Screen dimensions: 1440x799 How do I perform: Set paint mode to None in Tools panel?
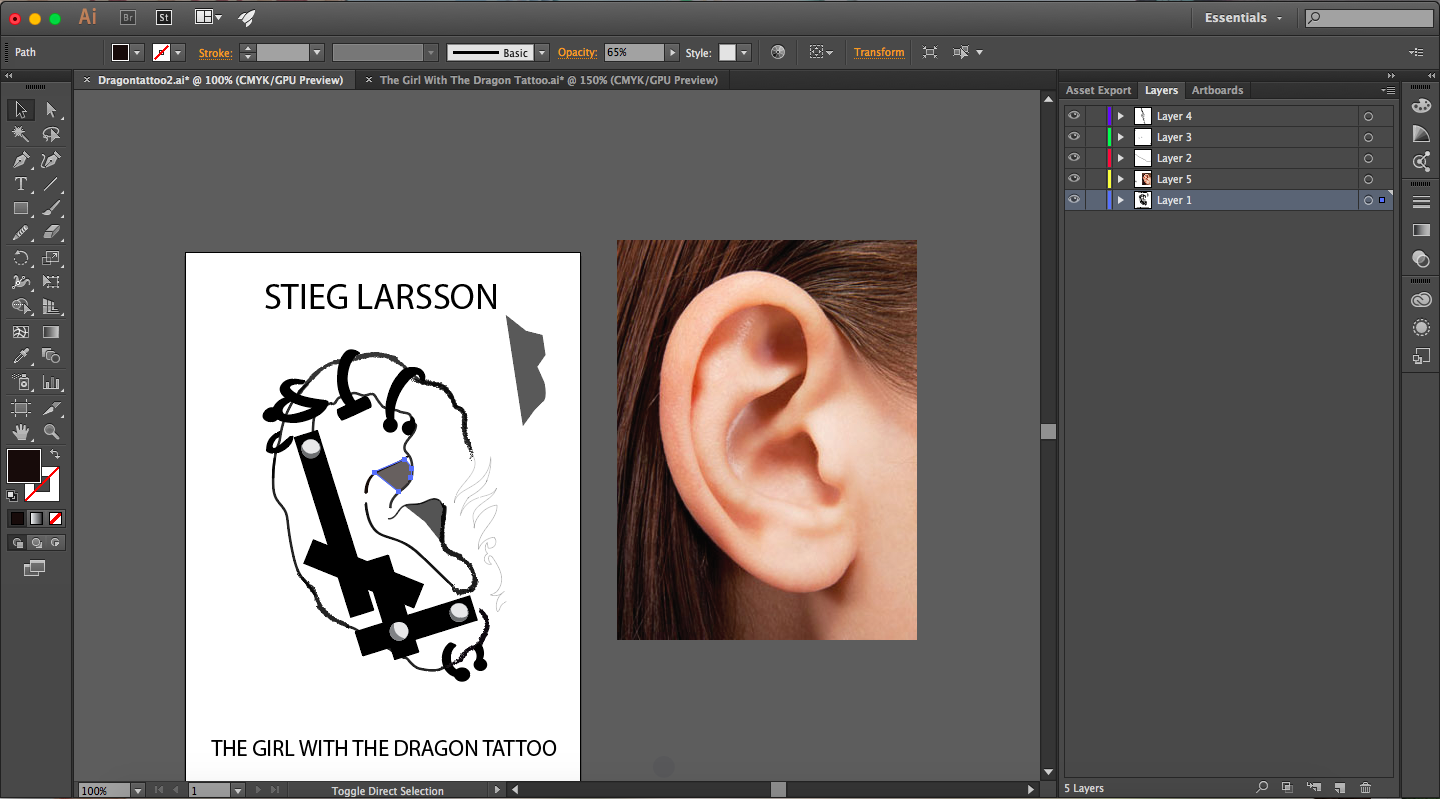pyautogui.click(x=56, y=518)
